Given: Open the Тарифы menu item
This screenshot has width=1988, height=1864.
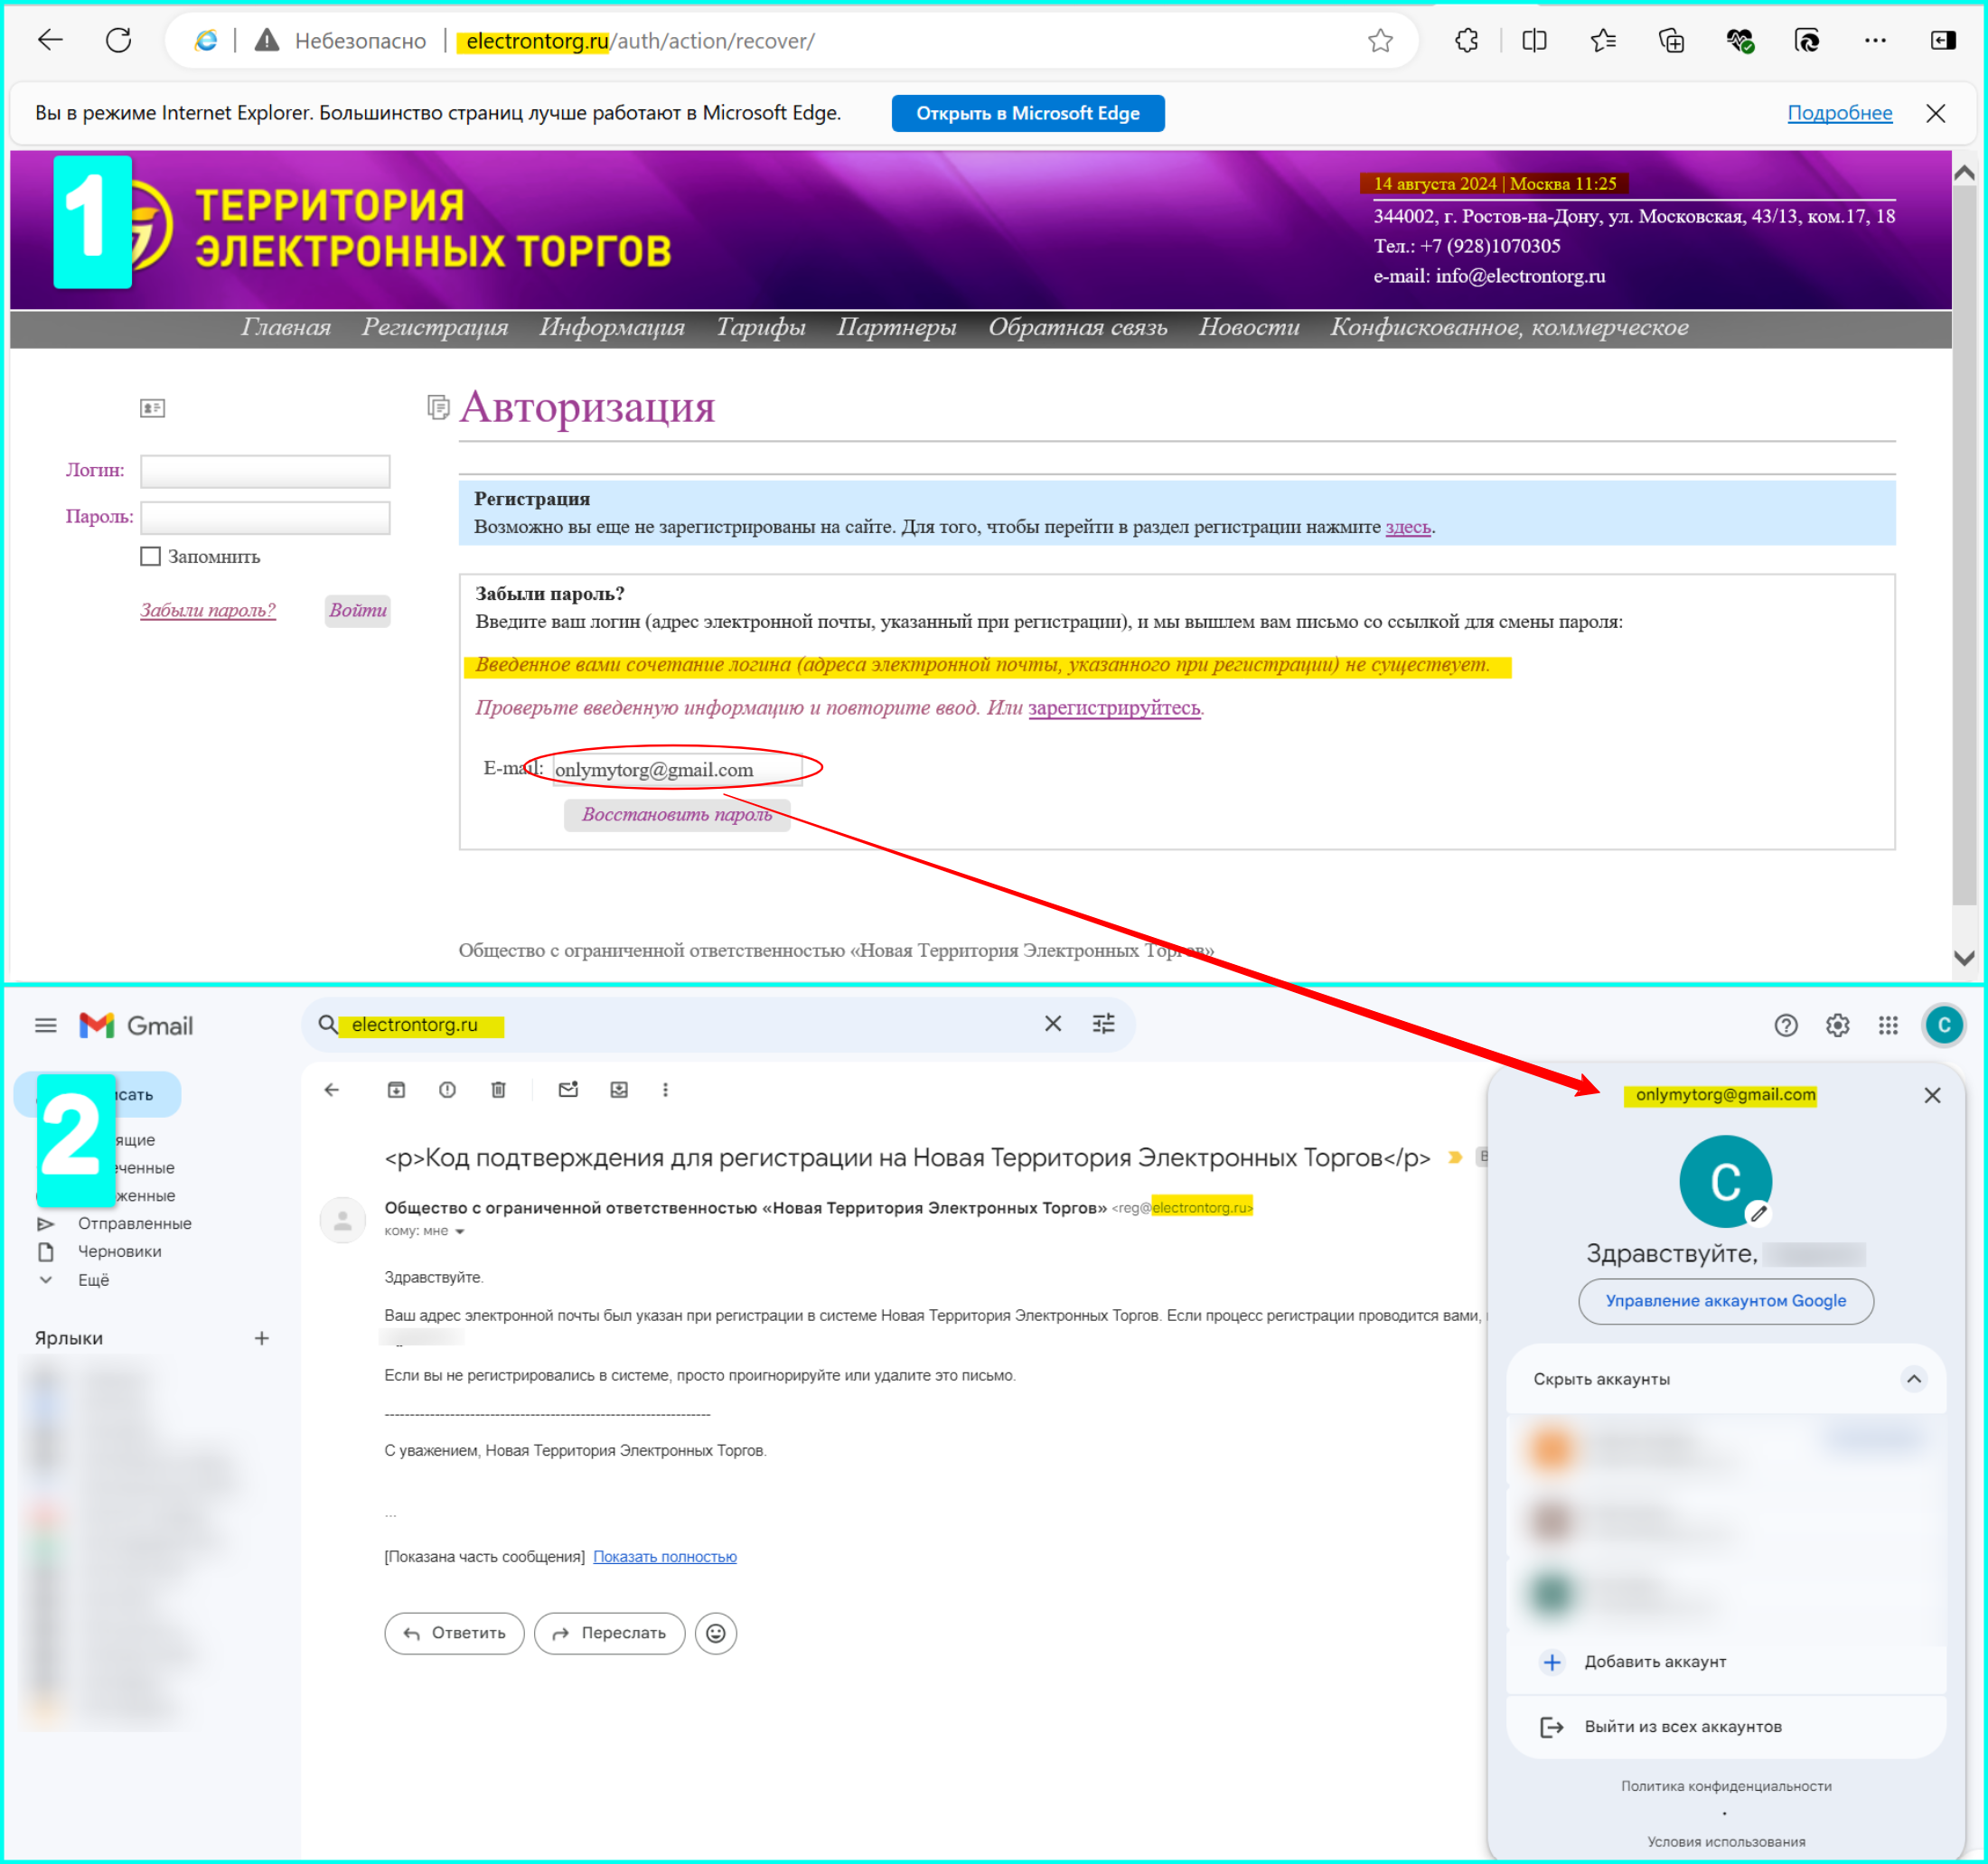Looking at the screenshot, I should coord(761,327).
